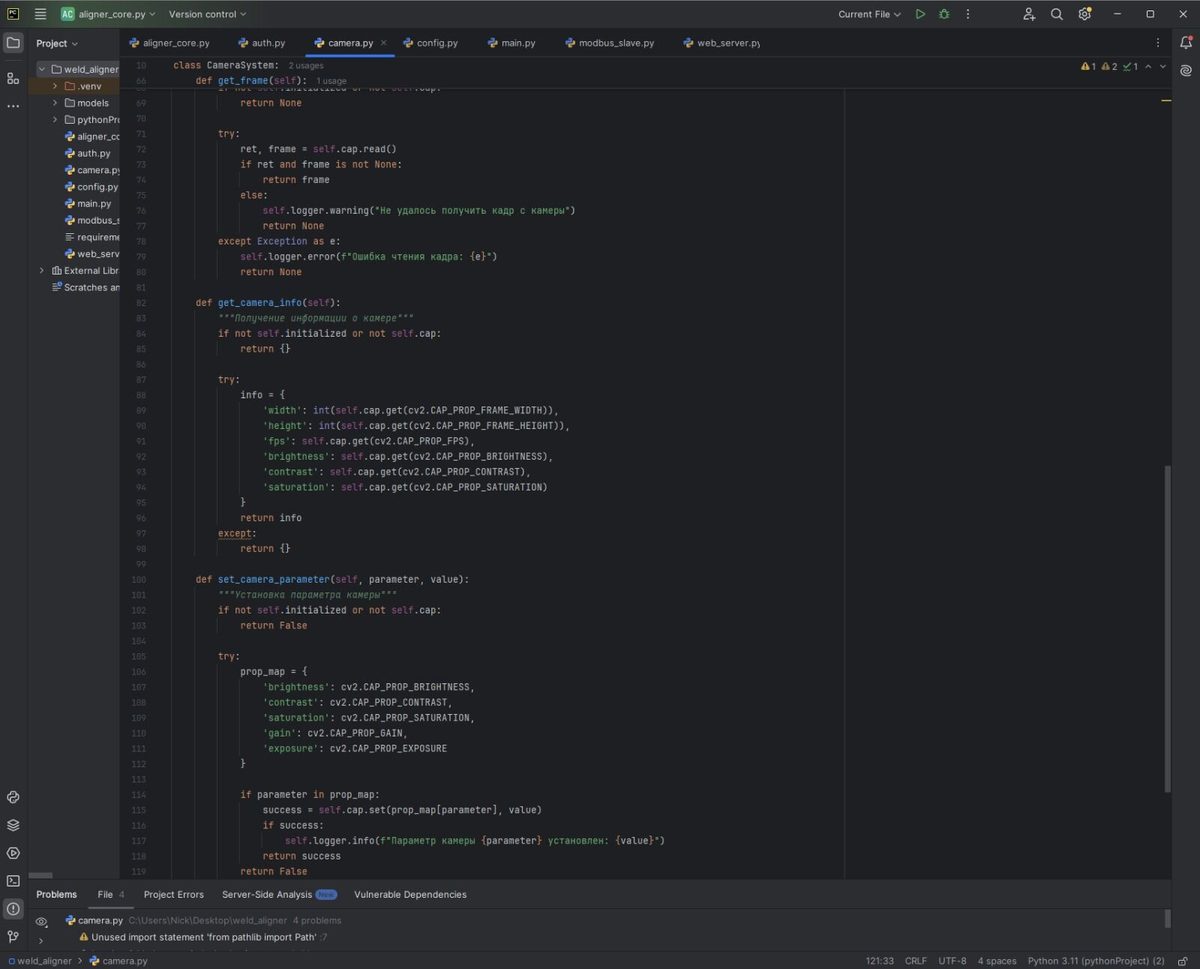Switch to the modbus_slave.py editor tab

(x=610, y=43)
